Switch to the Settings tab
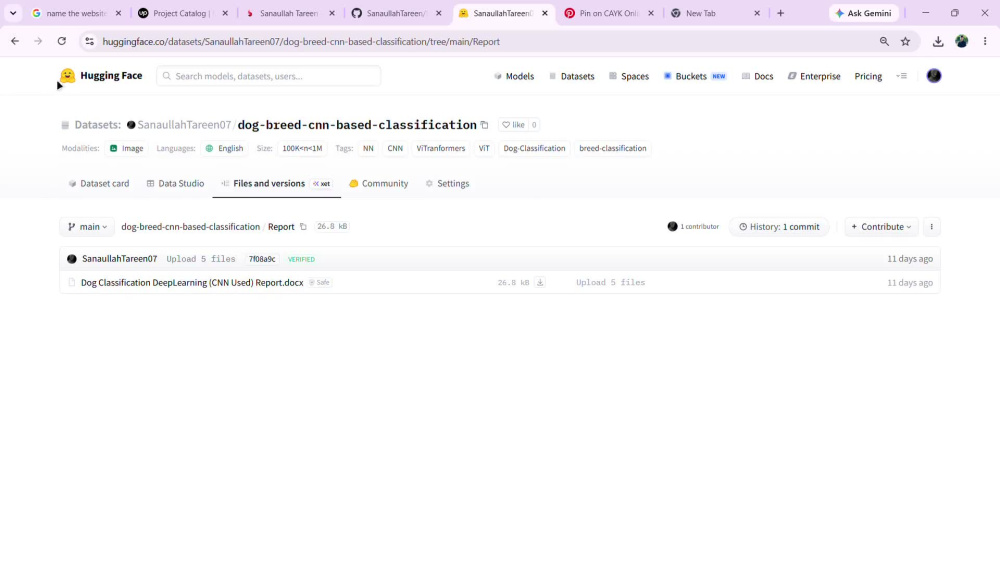The image size is (1000, 563). point(447,184)
